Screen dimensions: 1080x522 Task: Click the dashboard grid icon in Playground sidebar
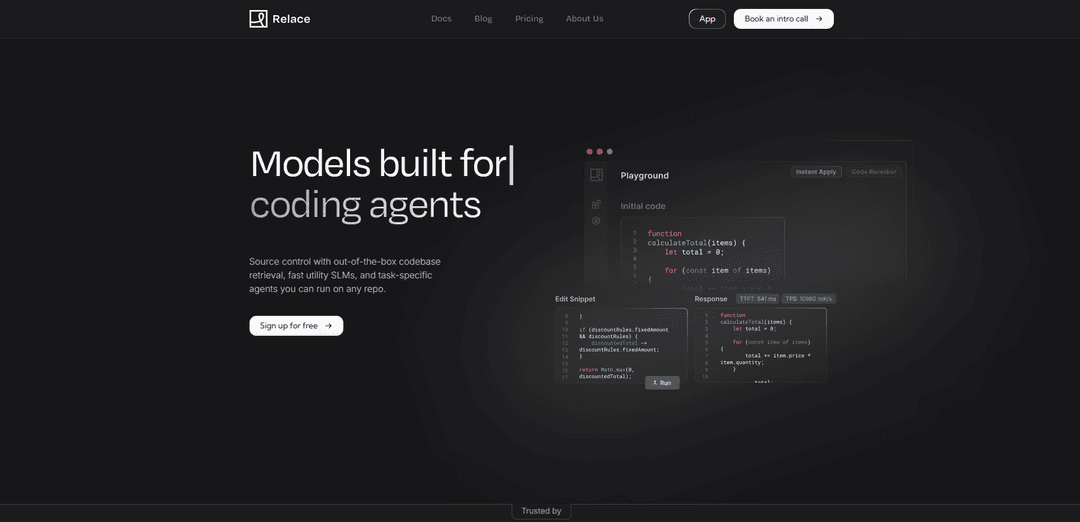[x=596, y=204]
